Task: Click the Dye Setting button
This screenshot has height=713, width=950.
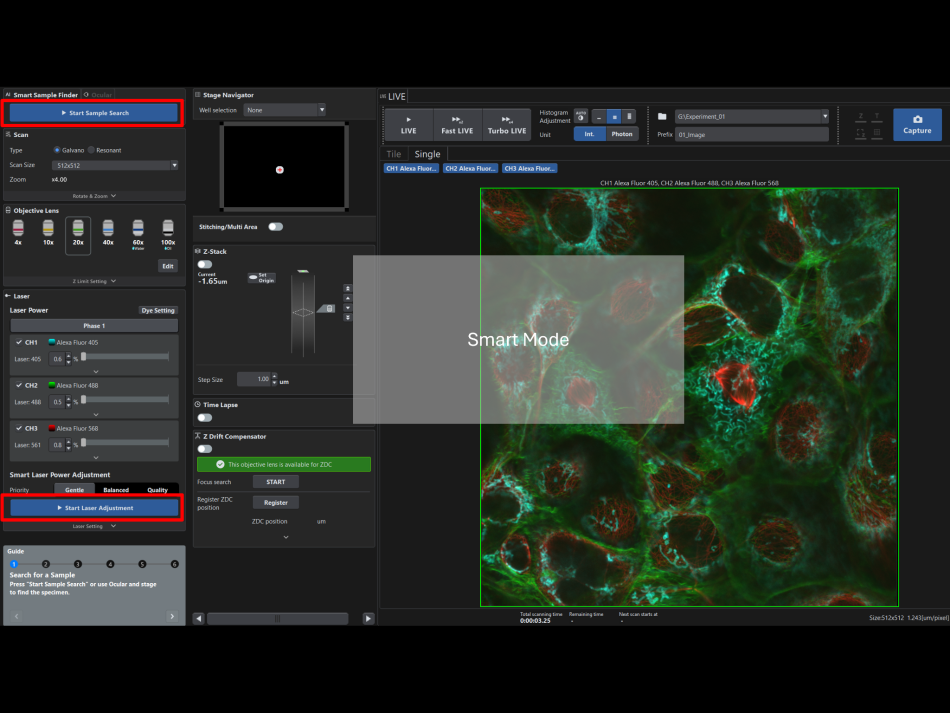Action: pyautogui.click(x=157, y=311)
